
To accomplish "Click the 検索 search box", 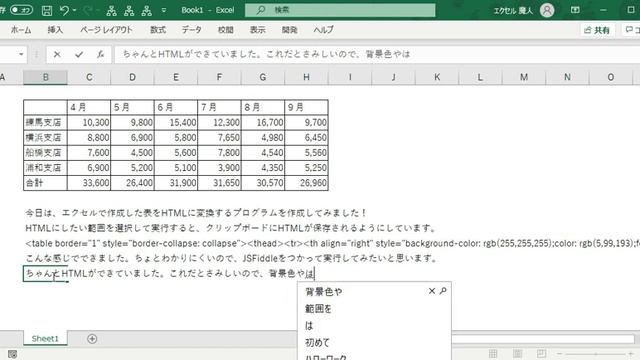I will (x=340, y=10).
